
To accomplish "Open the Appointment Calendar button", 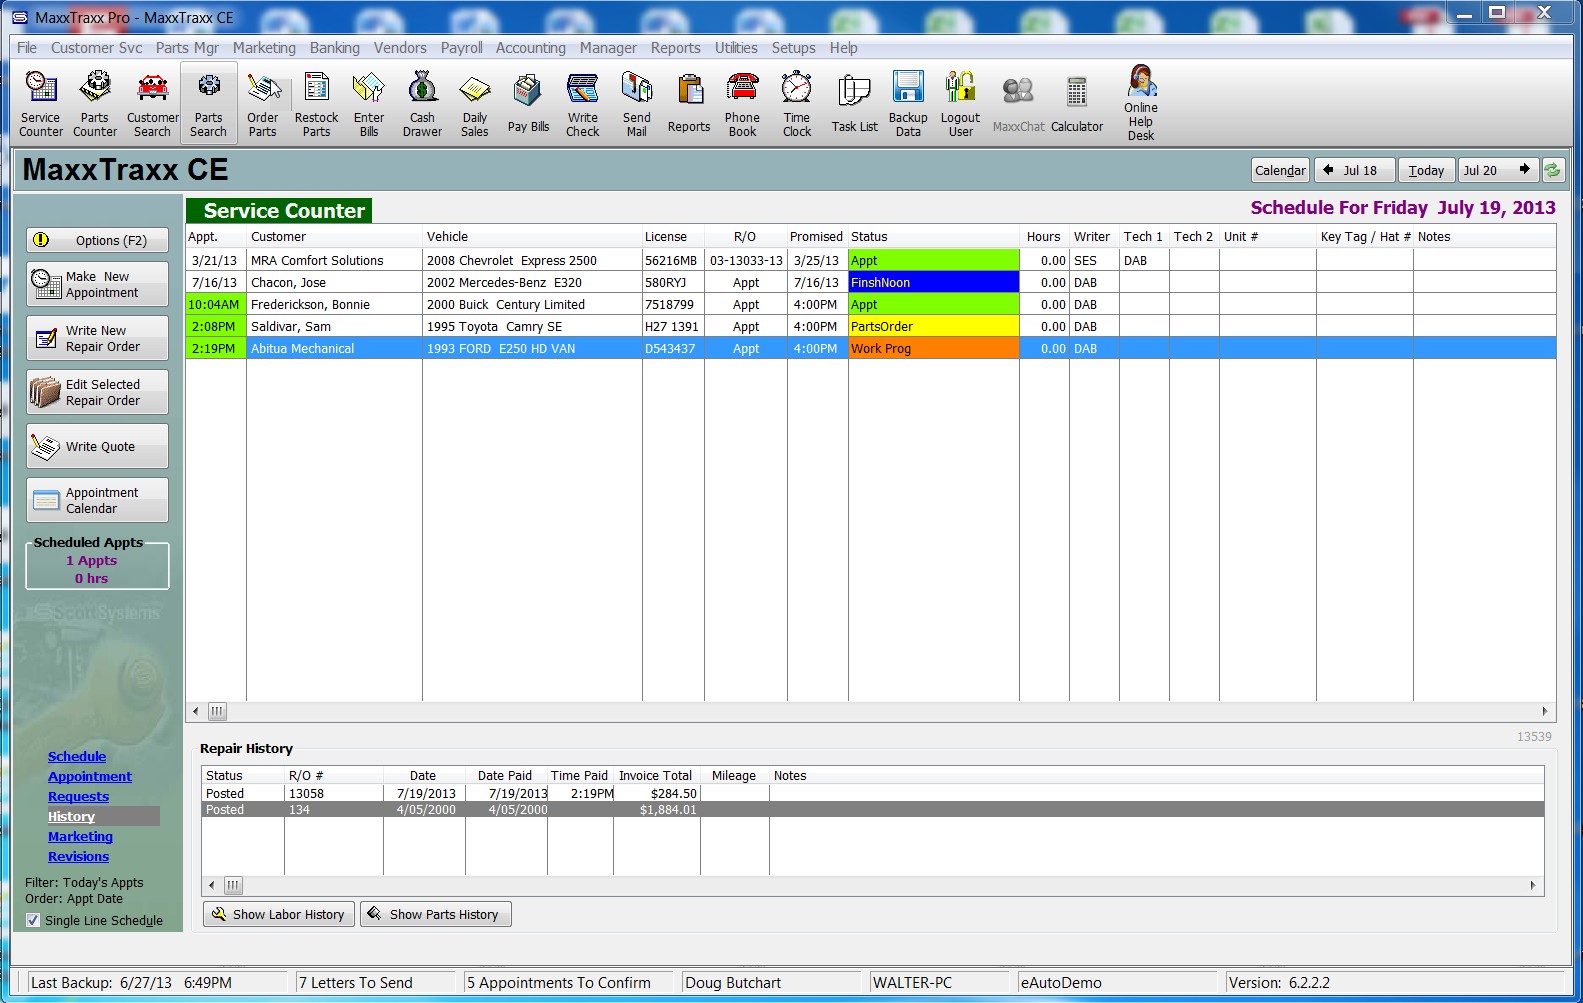I will click(97, 500).
